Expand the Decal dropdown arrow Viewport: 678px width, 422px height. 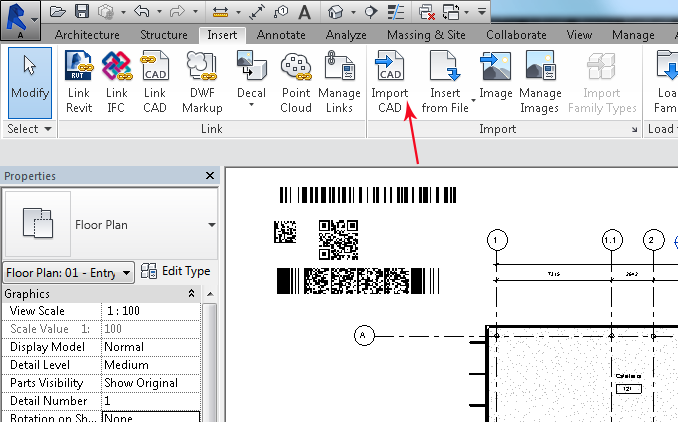251,105
